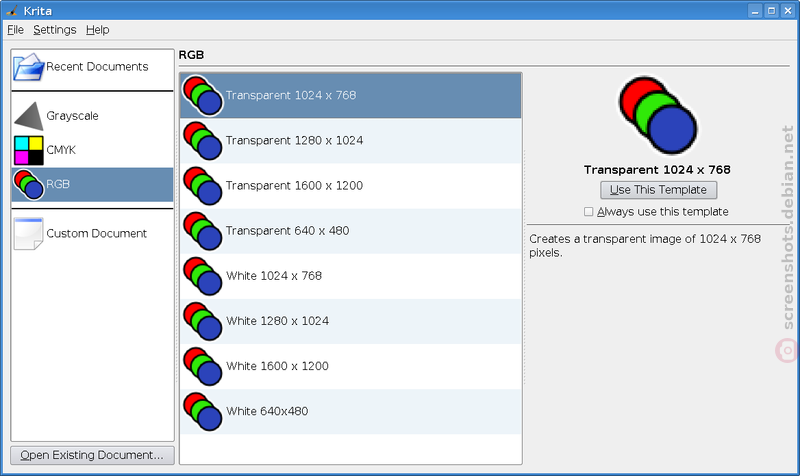Open the File menu
The height and width of the screenshot is (476, 800).
15,30
